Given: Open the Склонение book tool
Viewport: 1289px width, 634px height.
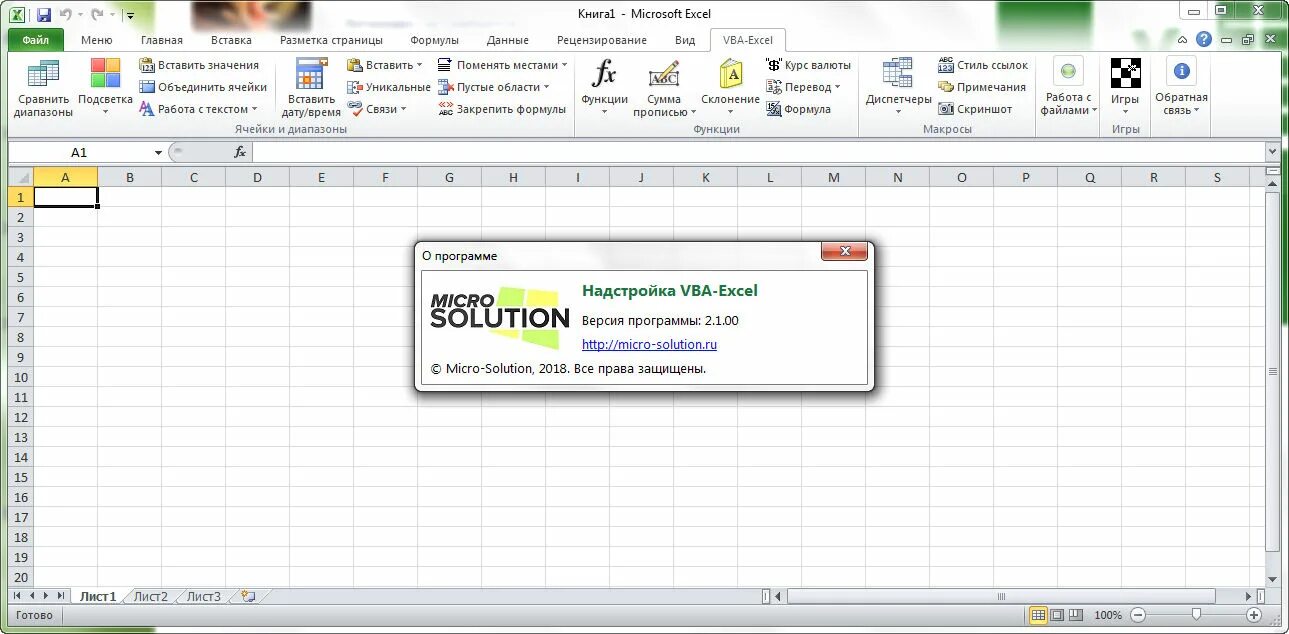Looking at the screenshot, I should click(x=730, y=88).
